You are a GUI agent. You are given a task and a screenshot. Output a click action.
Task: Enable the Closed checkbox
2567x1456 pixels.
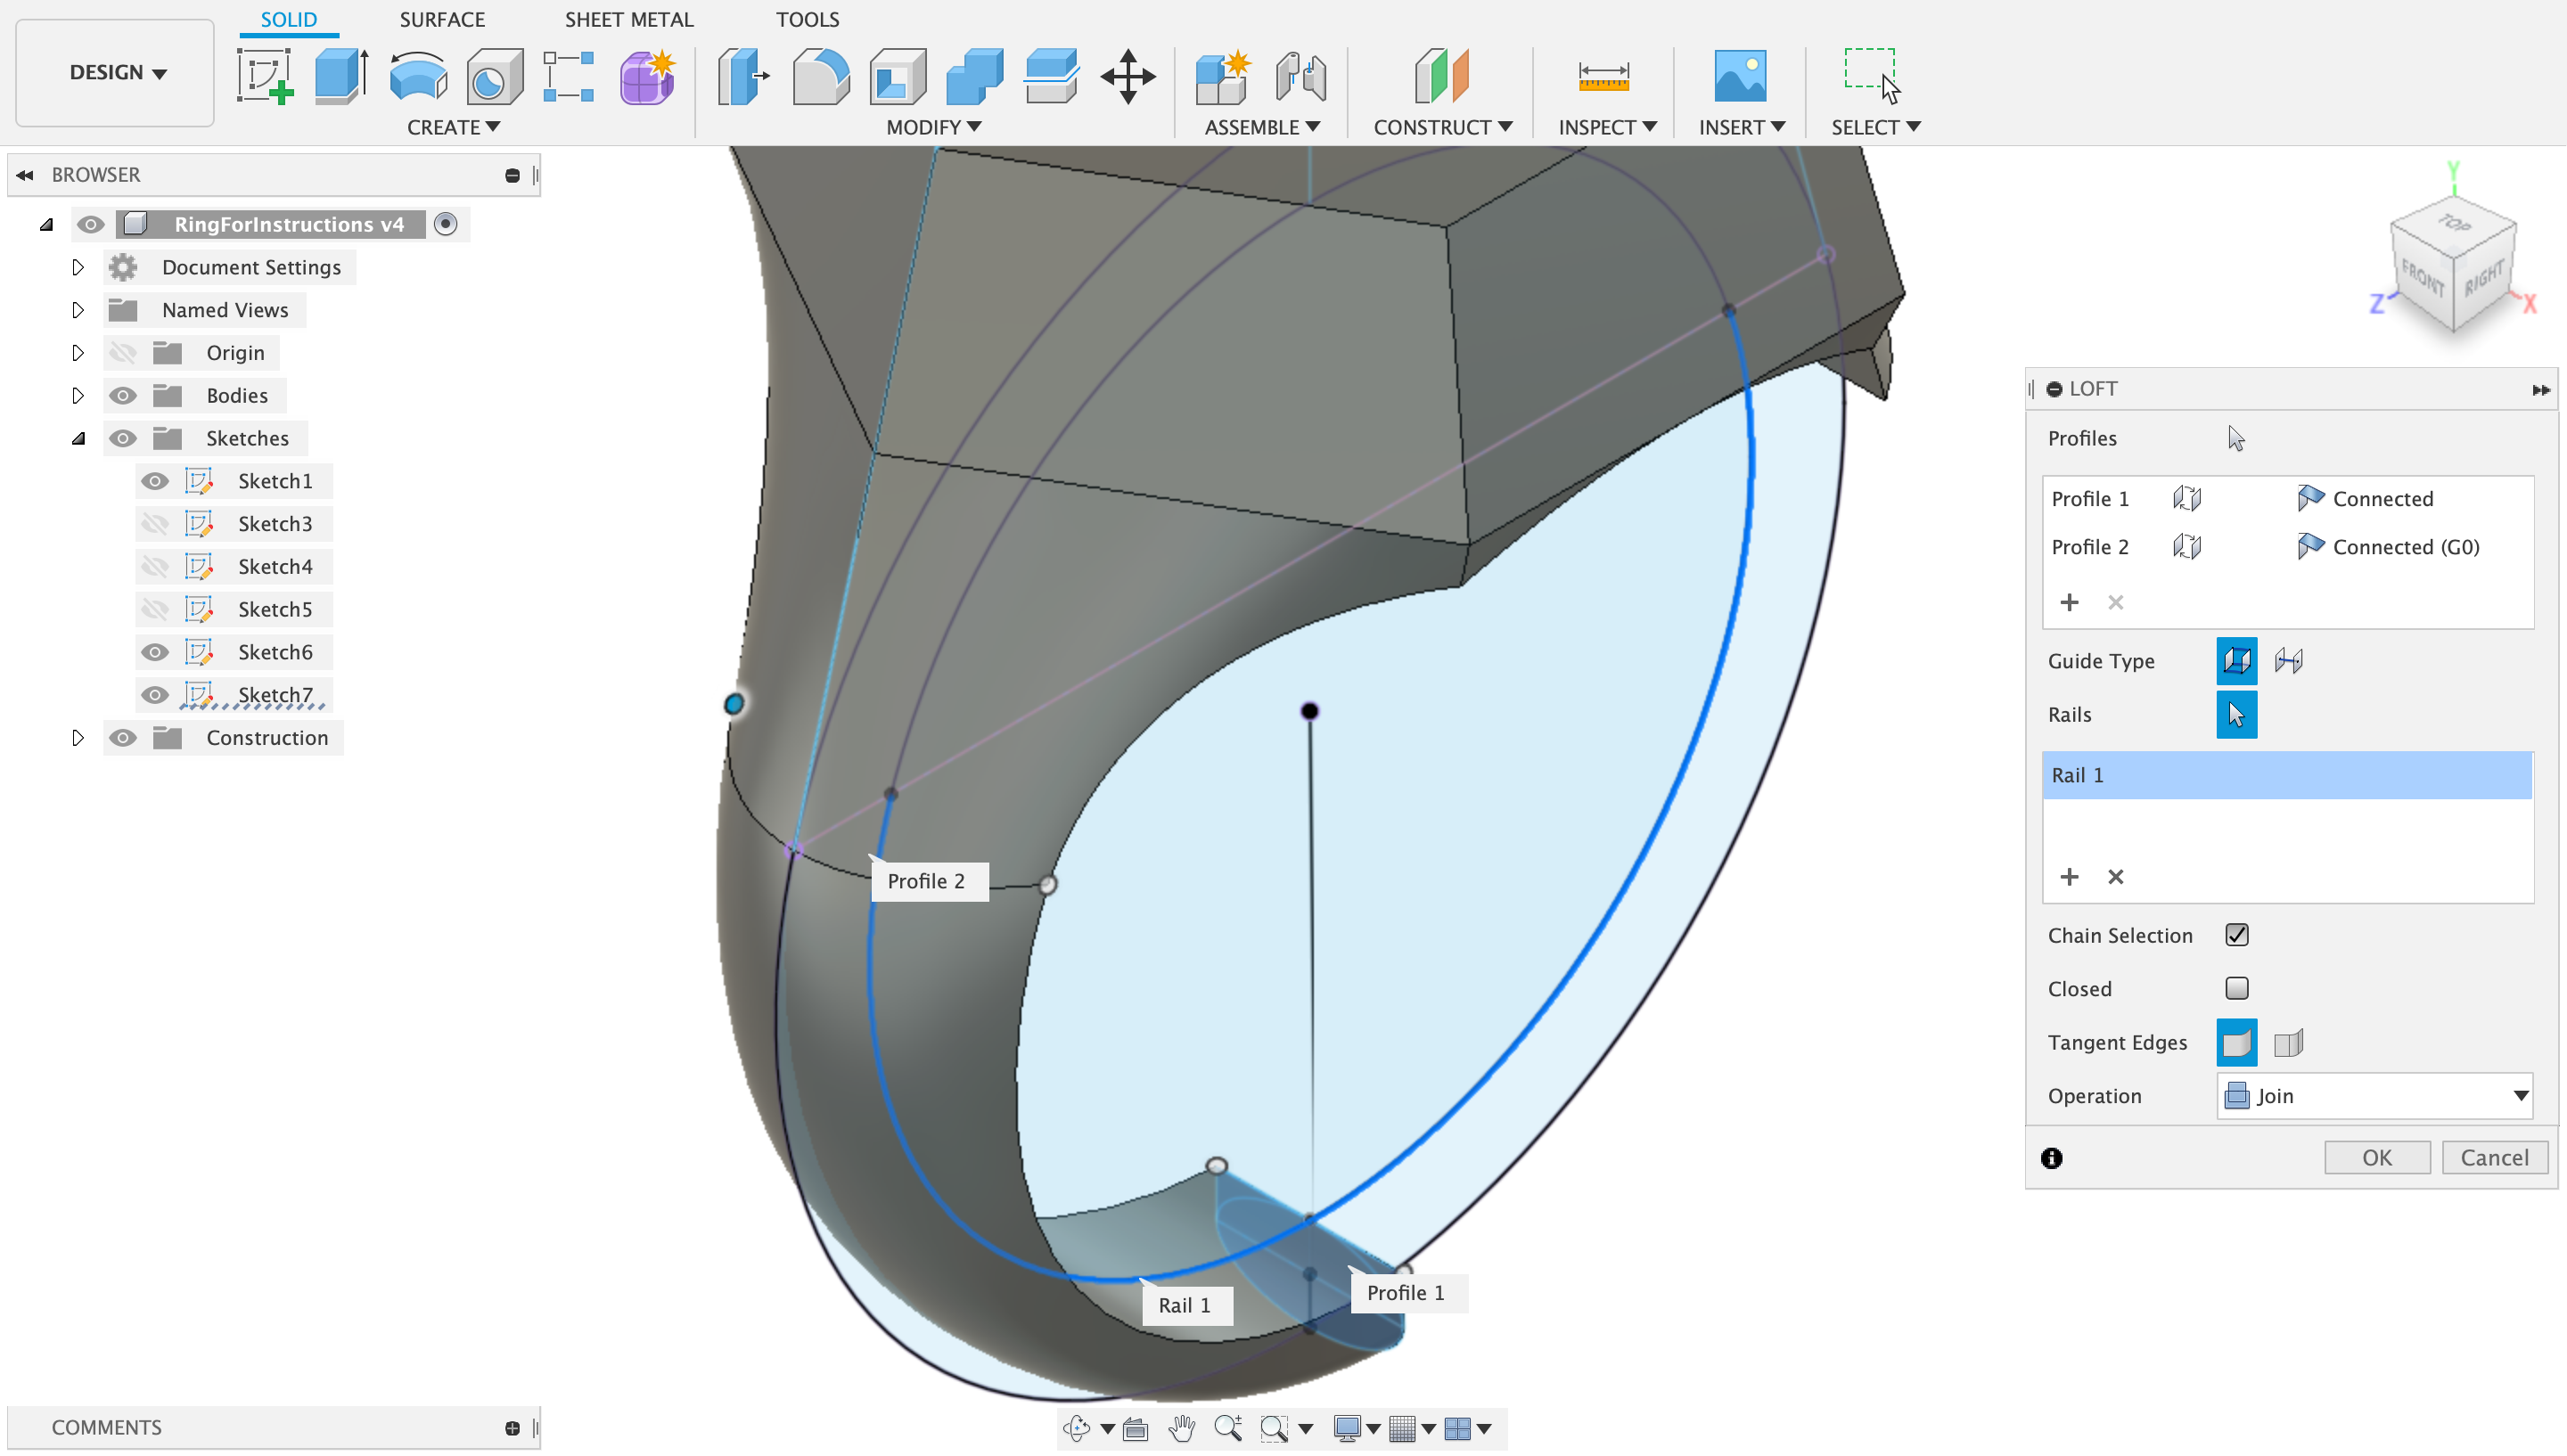[x=2237, y=988]
